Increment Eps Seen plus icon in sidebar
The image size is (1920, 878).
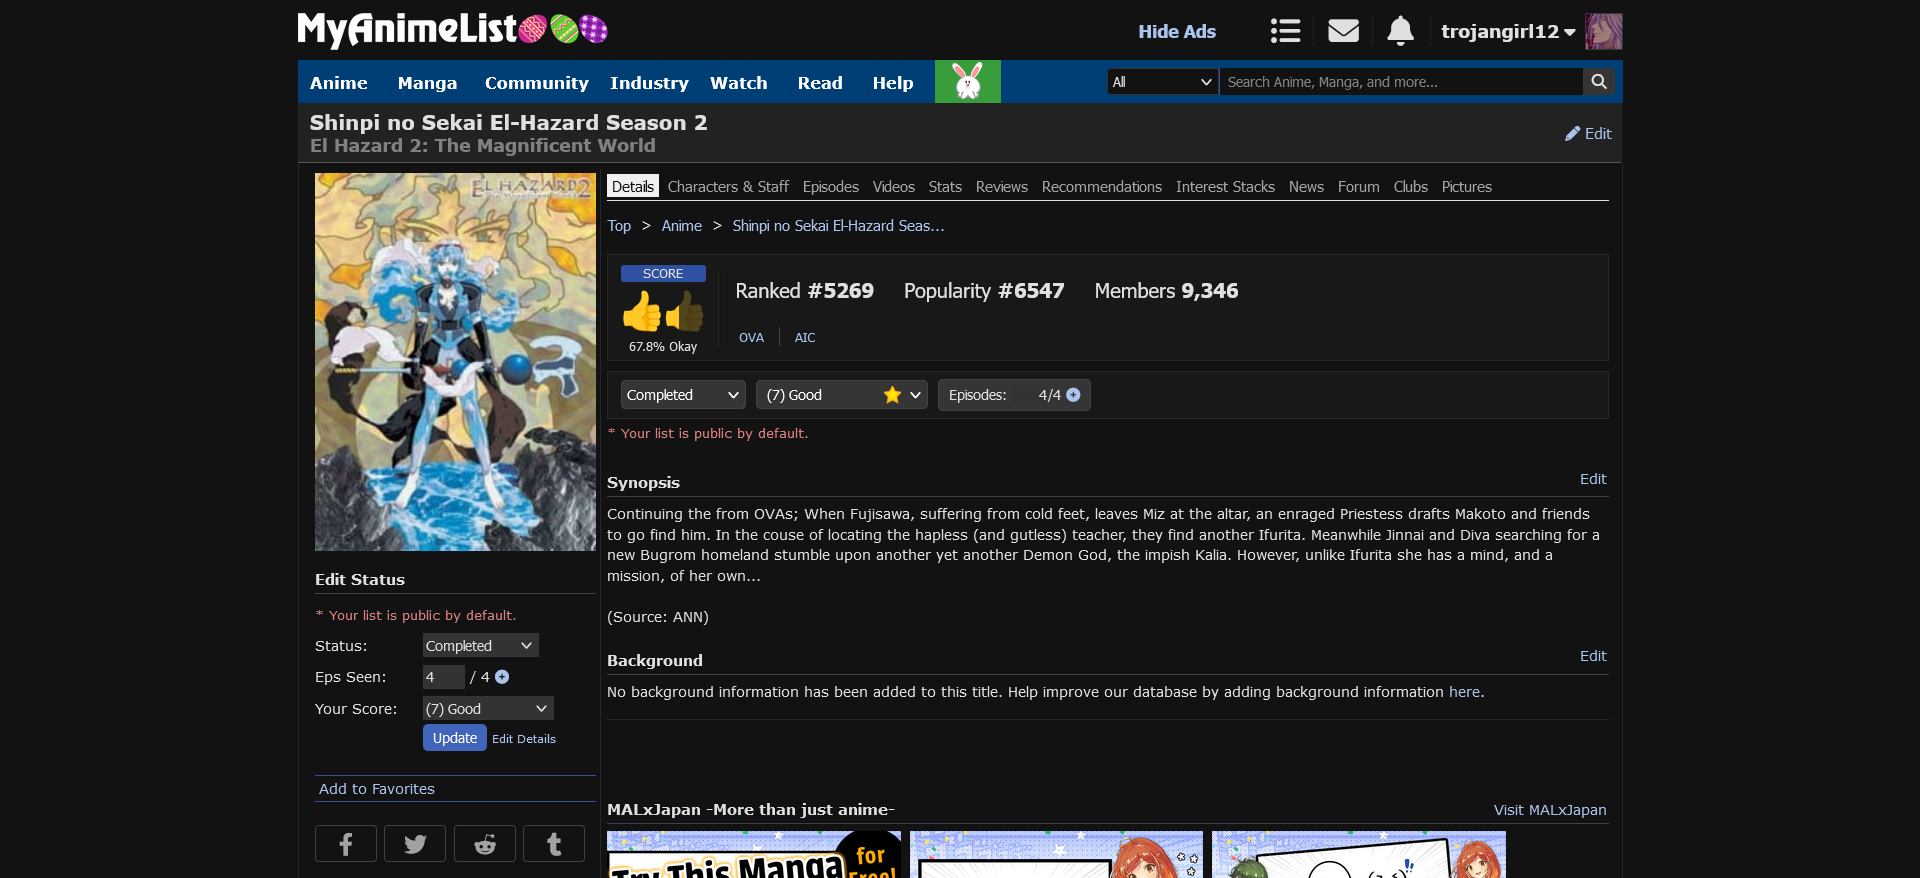(x=502, y=677)
